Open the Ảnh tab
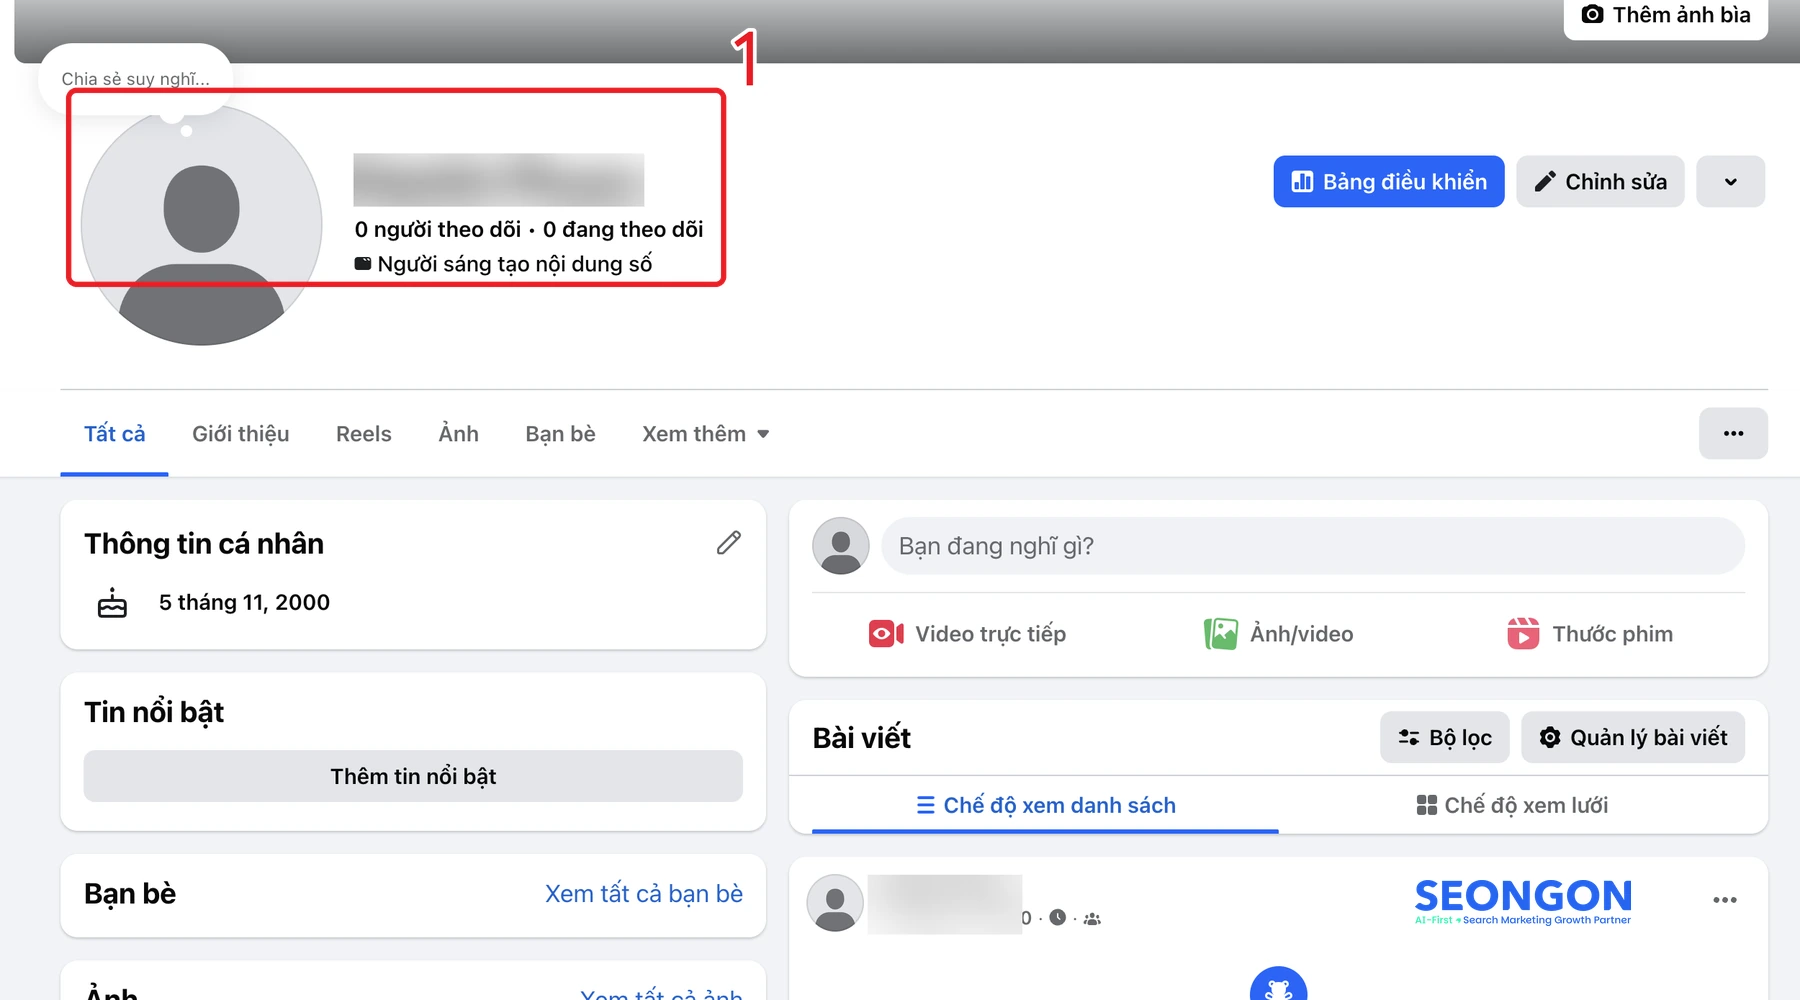The width and height of the screenshot is (1800, 1000). 458,434
